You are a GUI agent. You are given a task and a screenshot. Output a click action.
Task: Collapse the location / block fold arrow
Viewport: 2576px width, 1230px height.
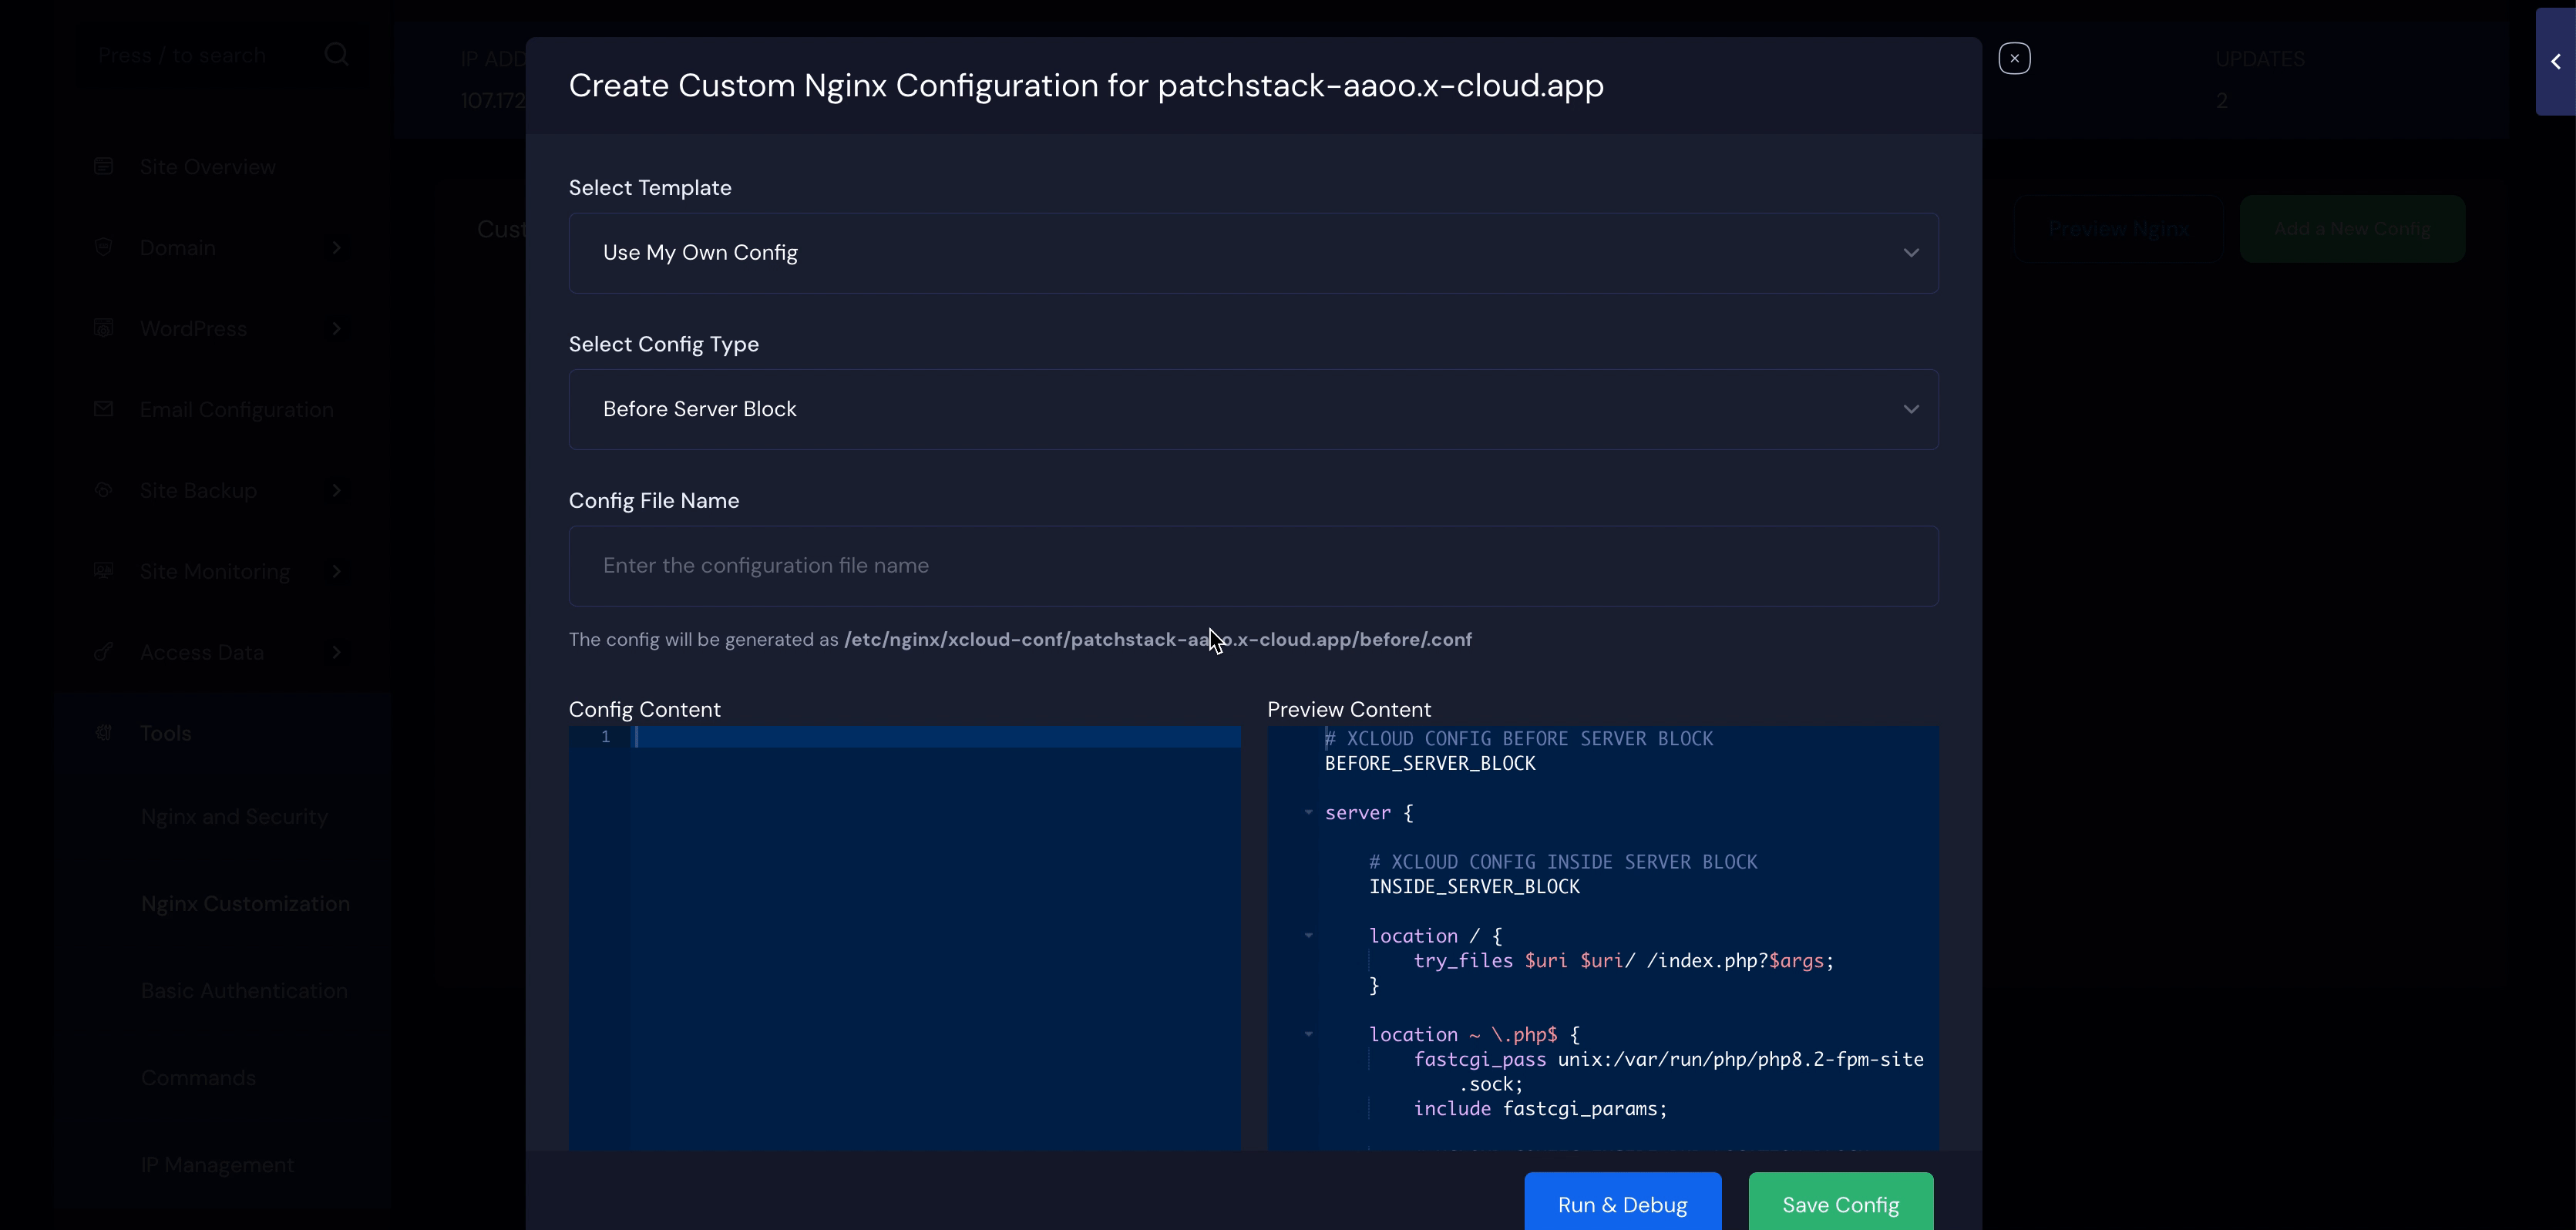pyautogui.click(x=1308, y=936)
